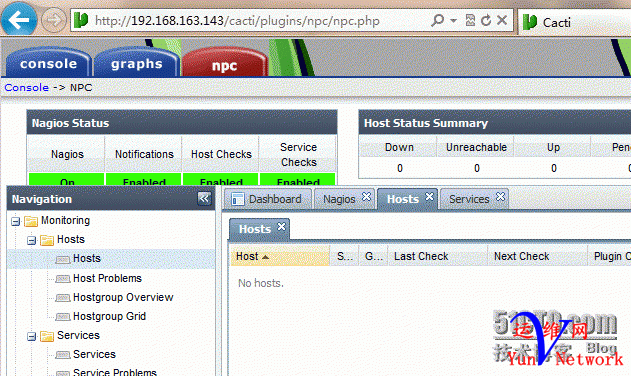Click the G... column header
The image size is (631, 376).
pyautogui.click(x=373, y=256)
